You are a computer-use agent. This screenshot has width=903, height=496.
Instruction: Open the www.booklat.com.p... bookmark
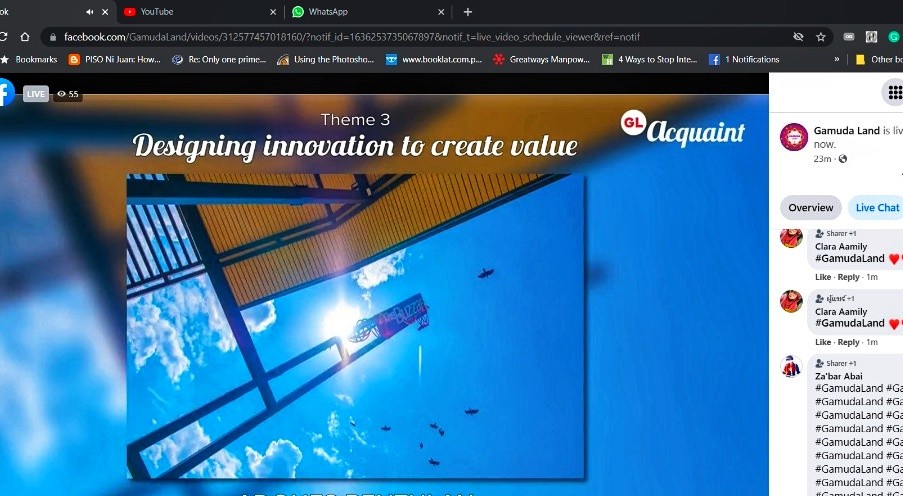click(x=434, y=59)
